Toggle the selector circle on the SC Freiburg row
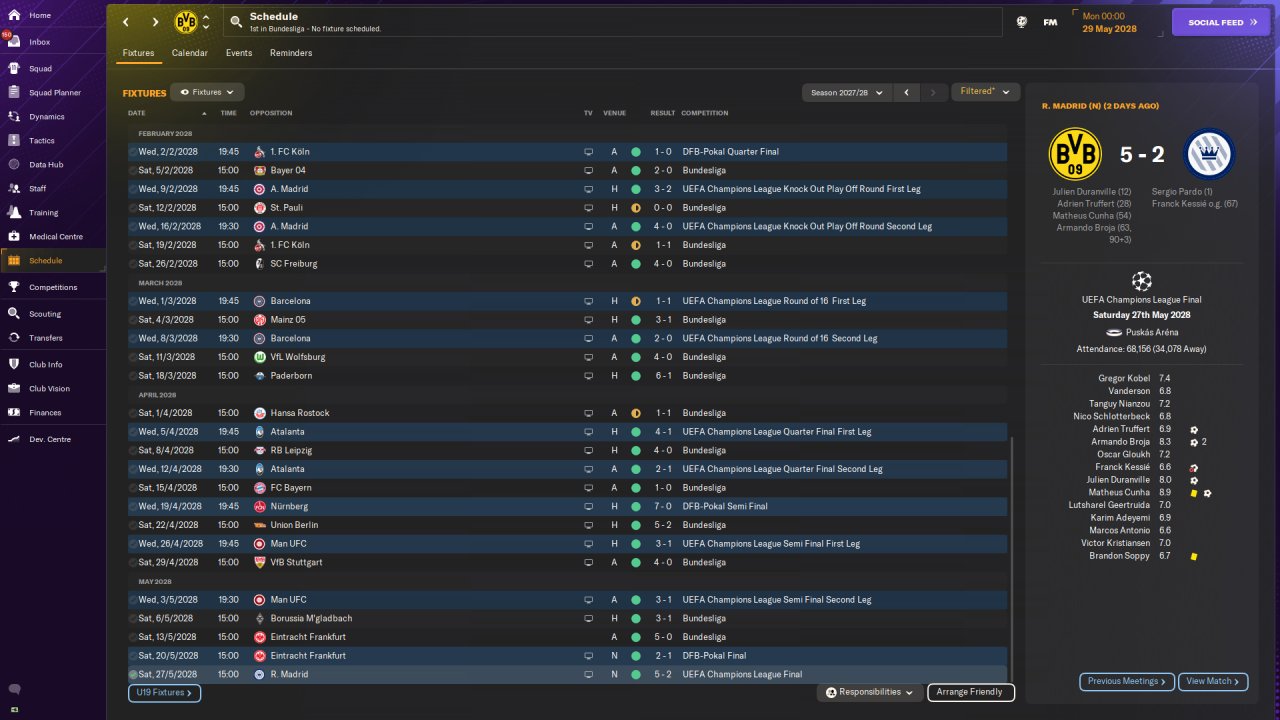Image resolution: width=1280 pixels, height=720 pixels. 133,264
